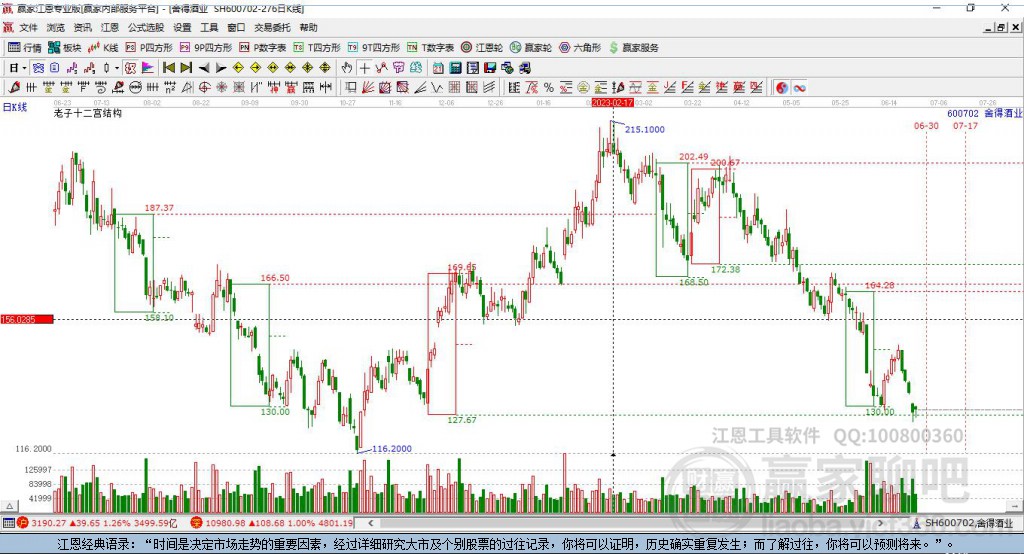Click the 06-30 date label
The height and width of the screenshot is (554, 1024).
click(x=926, y=125)
